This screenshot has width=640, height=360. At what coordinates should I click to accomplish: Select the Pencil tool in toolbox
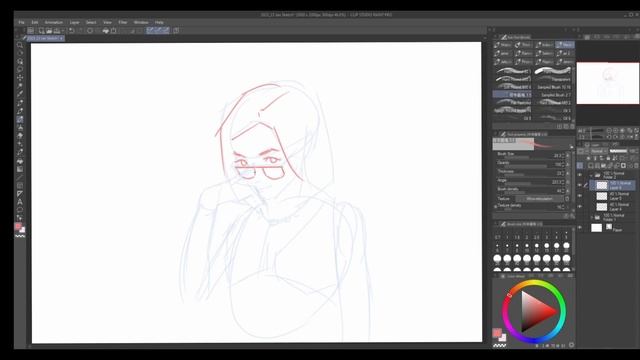point(20,111)
